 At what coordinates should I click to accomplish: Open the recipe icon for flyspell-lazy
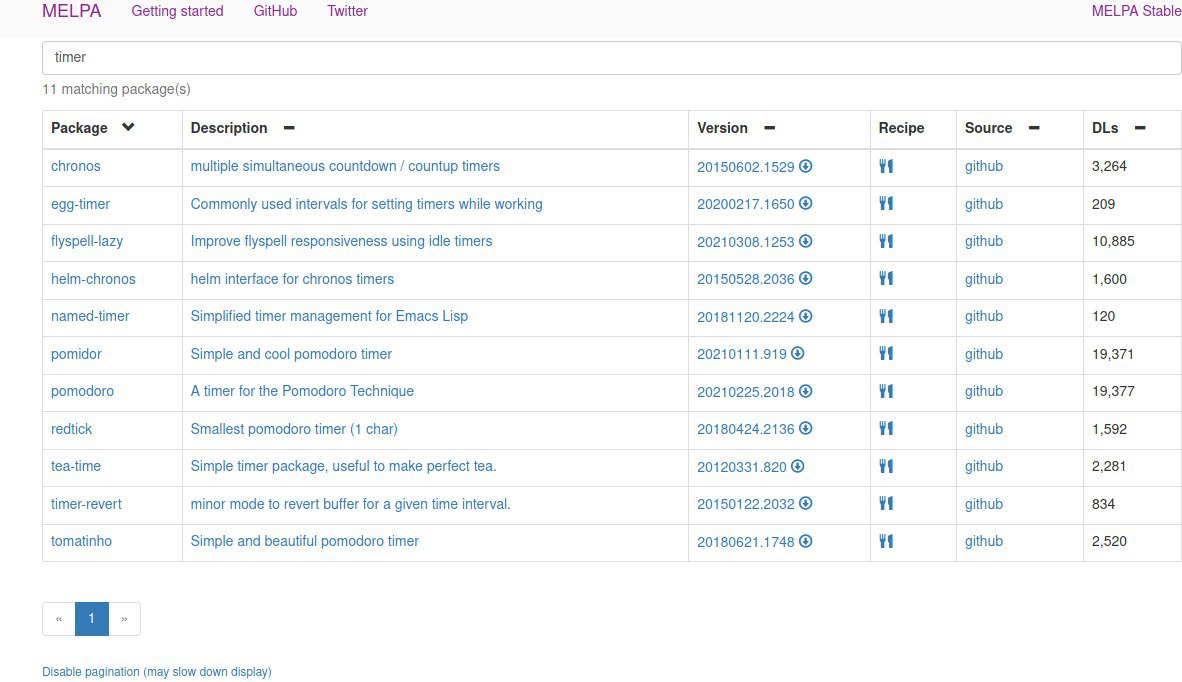[x=886, y=241]
